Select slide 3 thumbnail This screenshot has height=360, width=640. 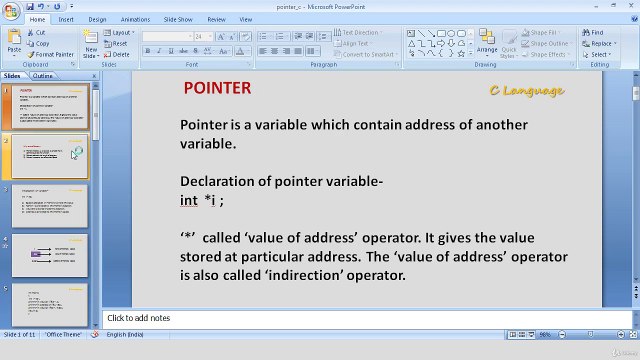click(49, 206)
